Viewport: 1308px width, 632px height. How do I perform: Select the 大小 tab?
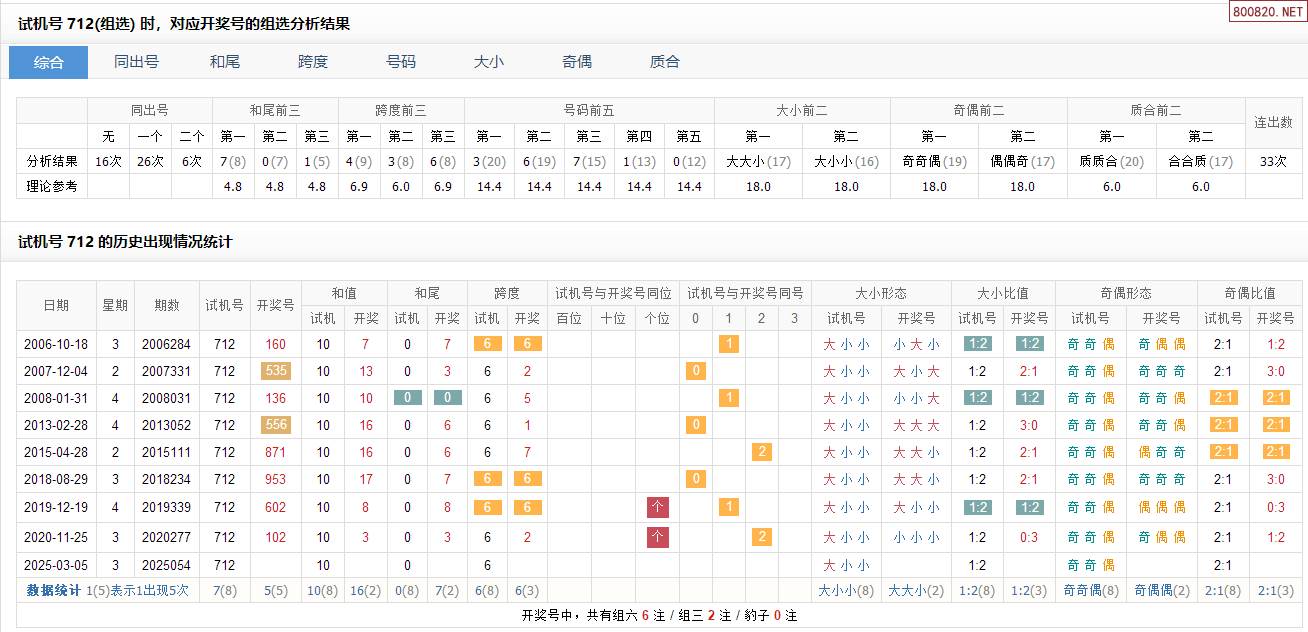point(489,62)
